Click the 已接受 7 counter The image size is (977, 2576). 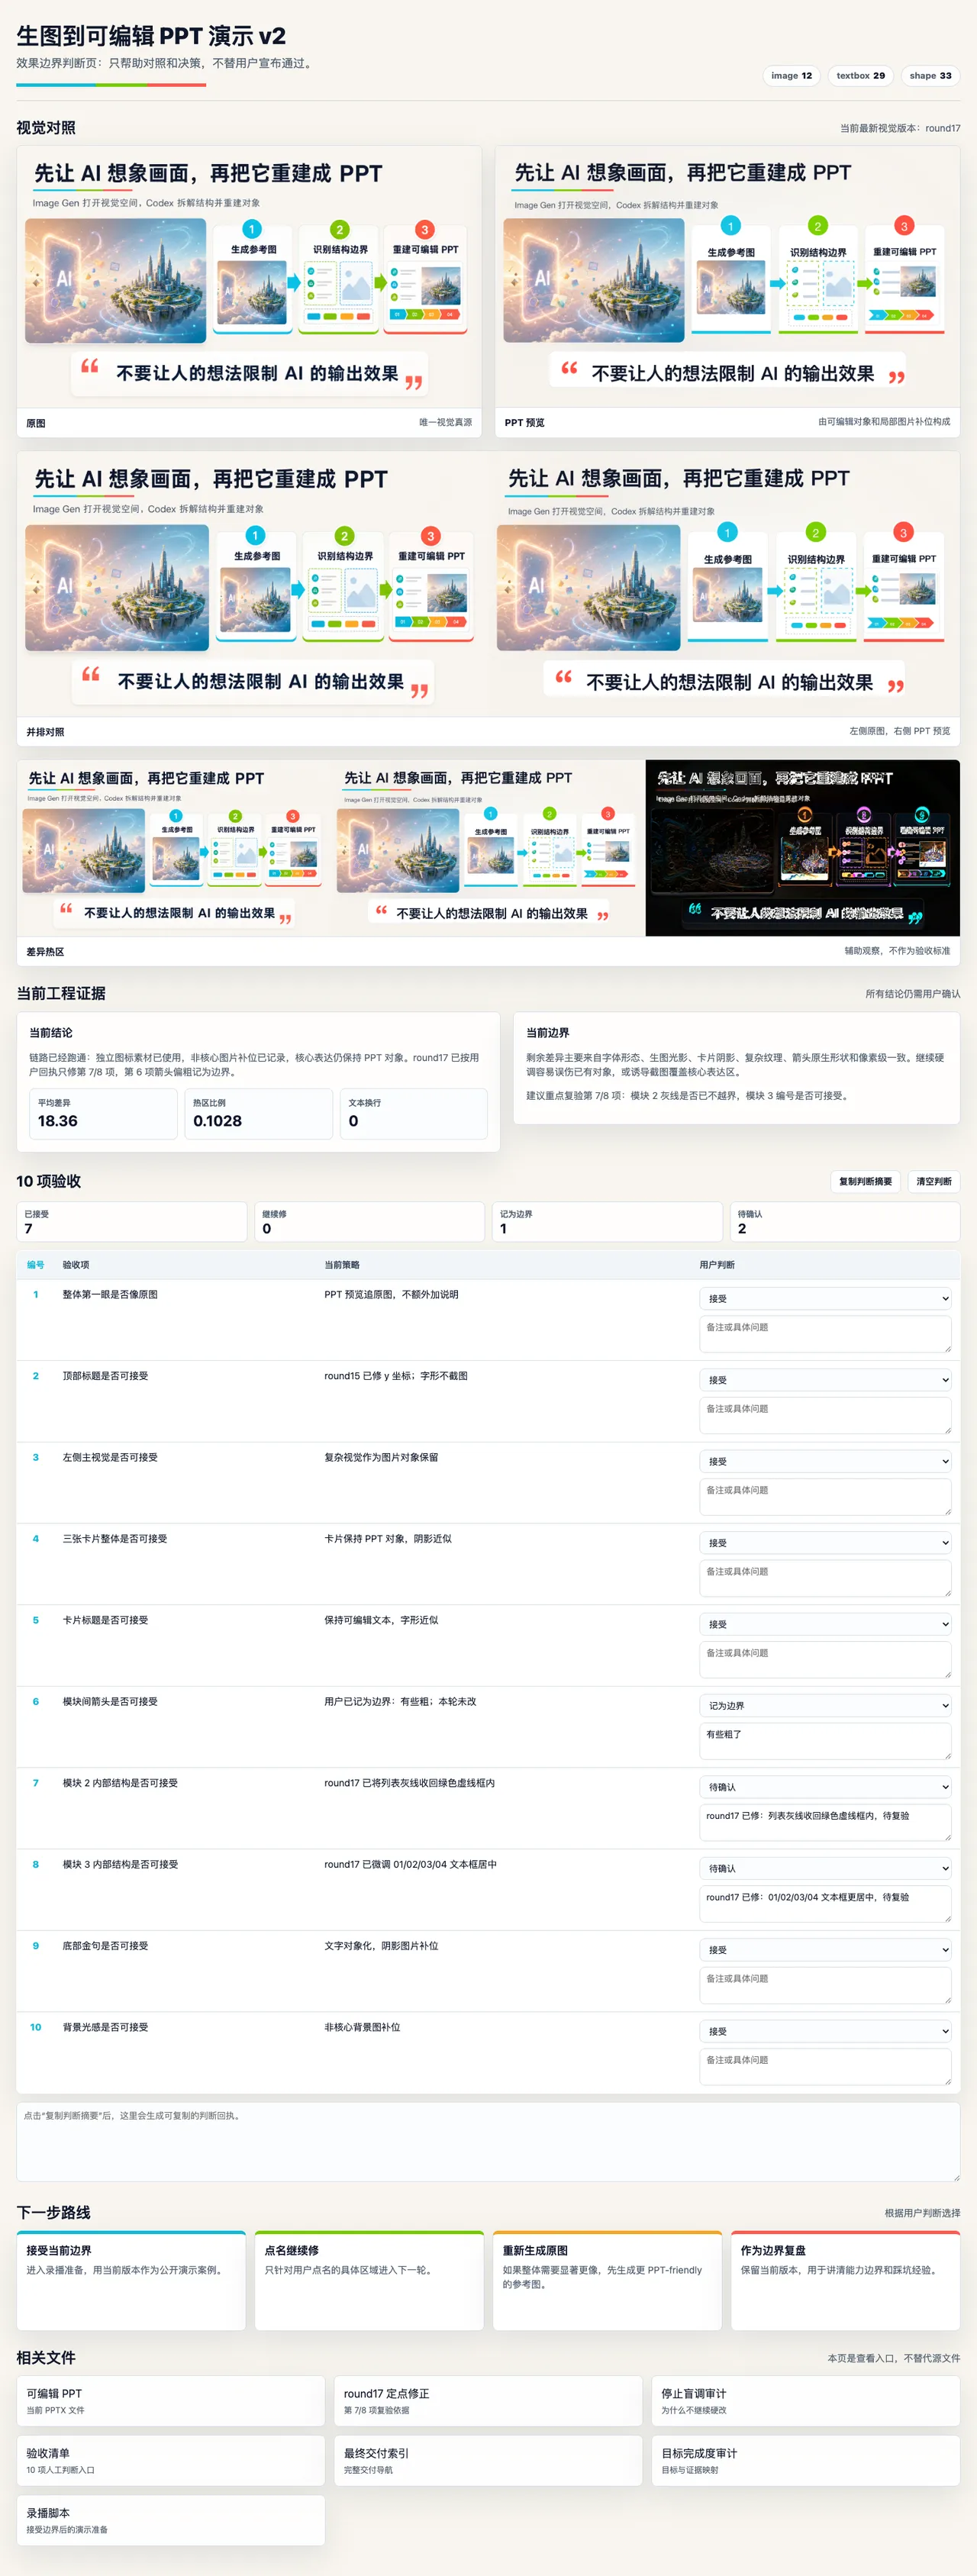coord(131,1221)
